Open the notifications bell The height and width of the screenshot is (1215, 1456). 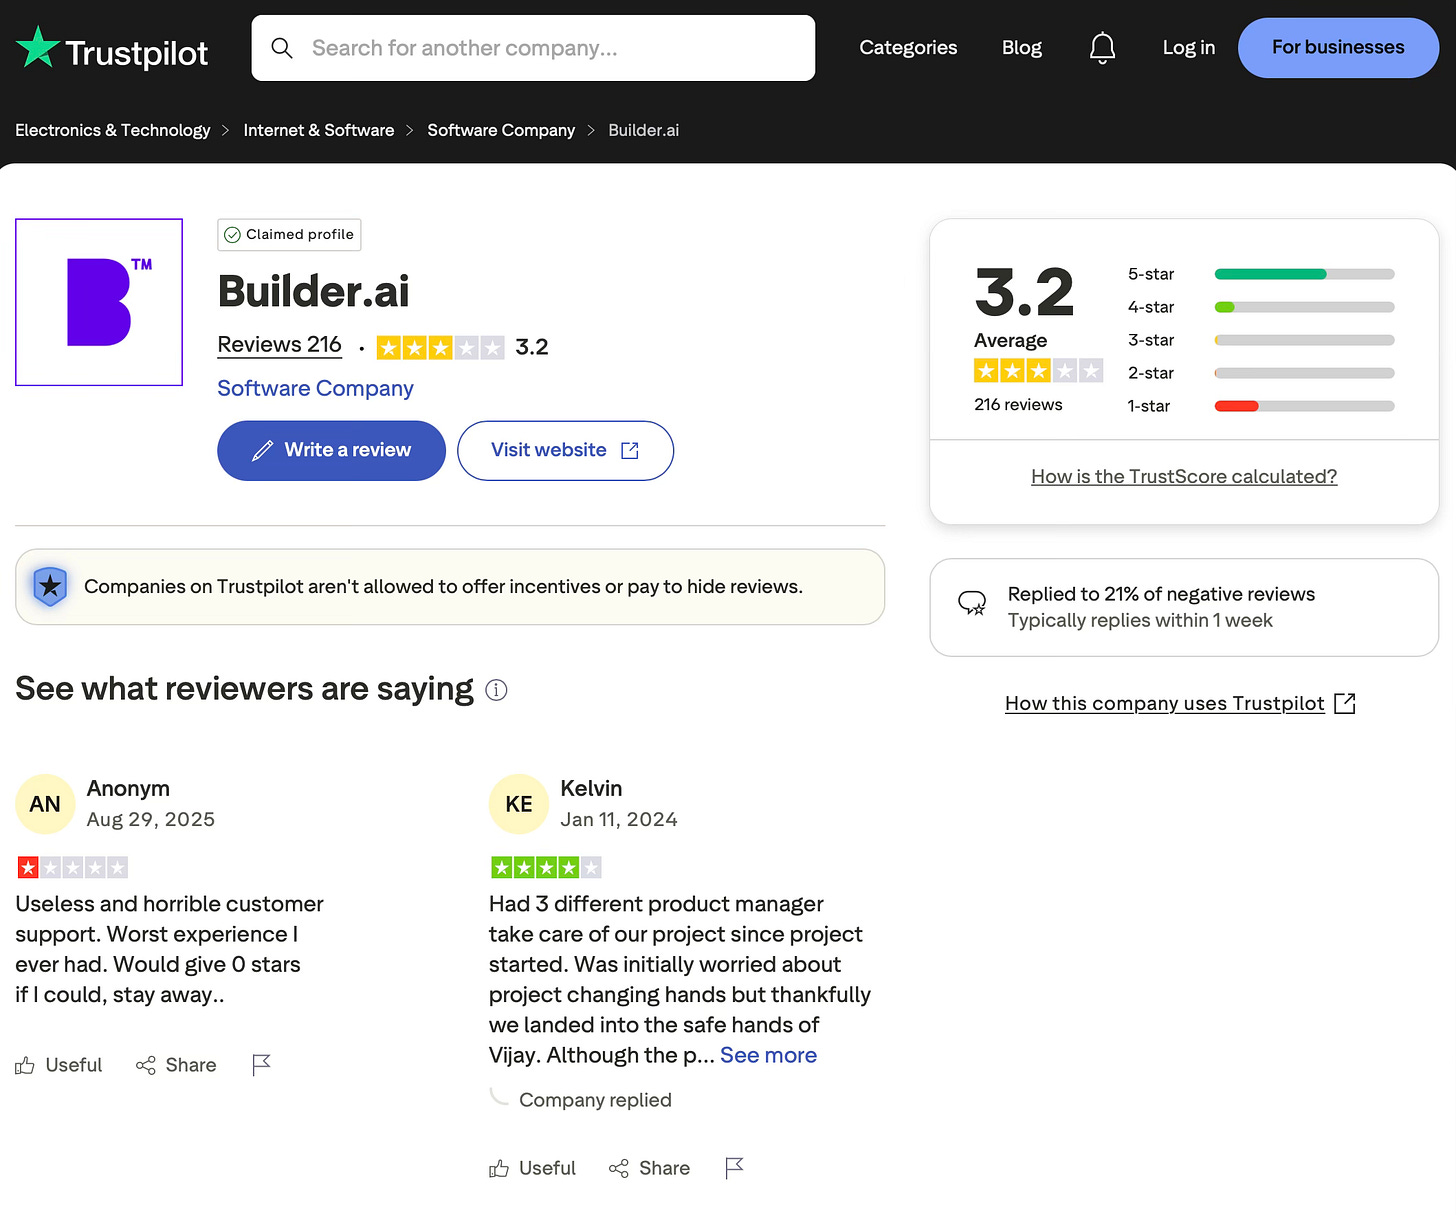coord(1102,48)
